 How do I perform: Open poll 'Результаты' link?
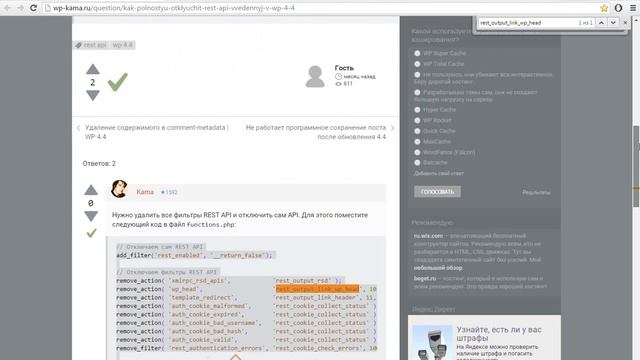coord(536,192)
